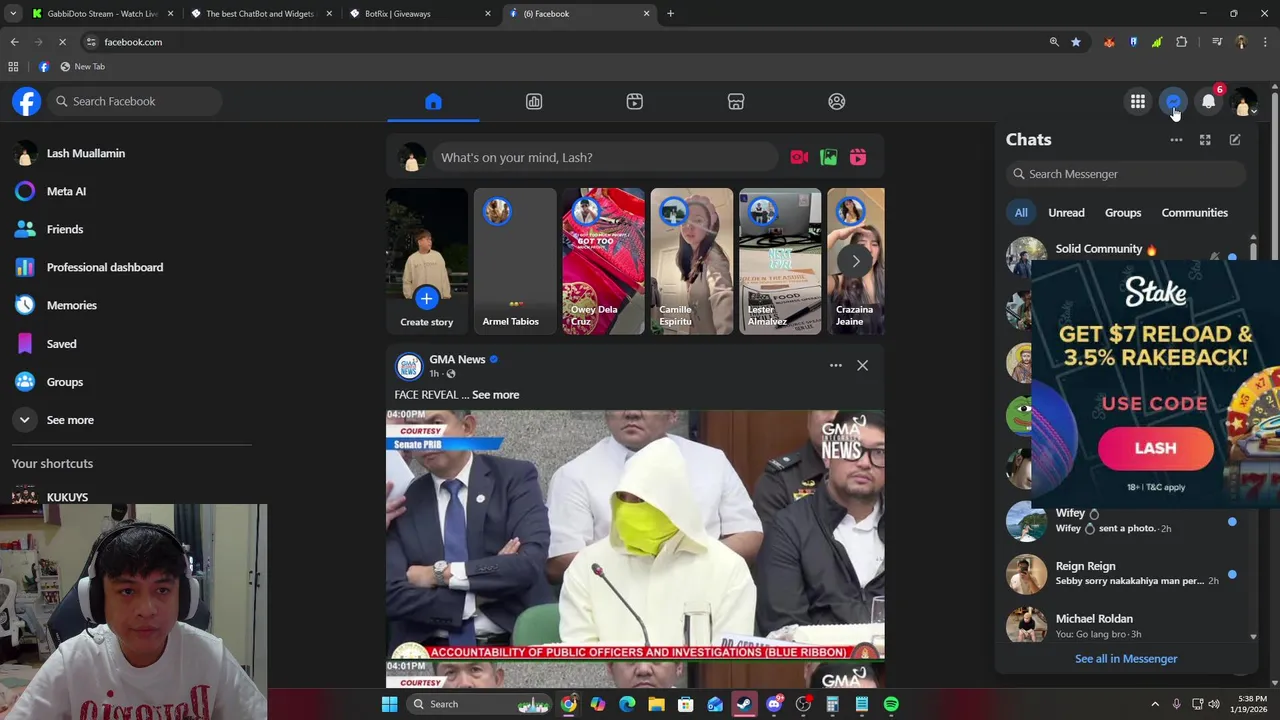Open the Facebook Home feed tab
Image resolution: width=1280 pixels, height=720 pixels.
[x=433, y=101]
